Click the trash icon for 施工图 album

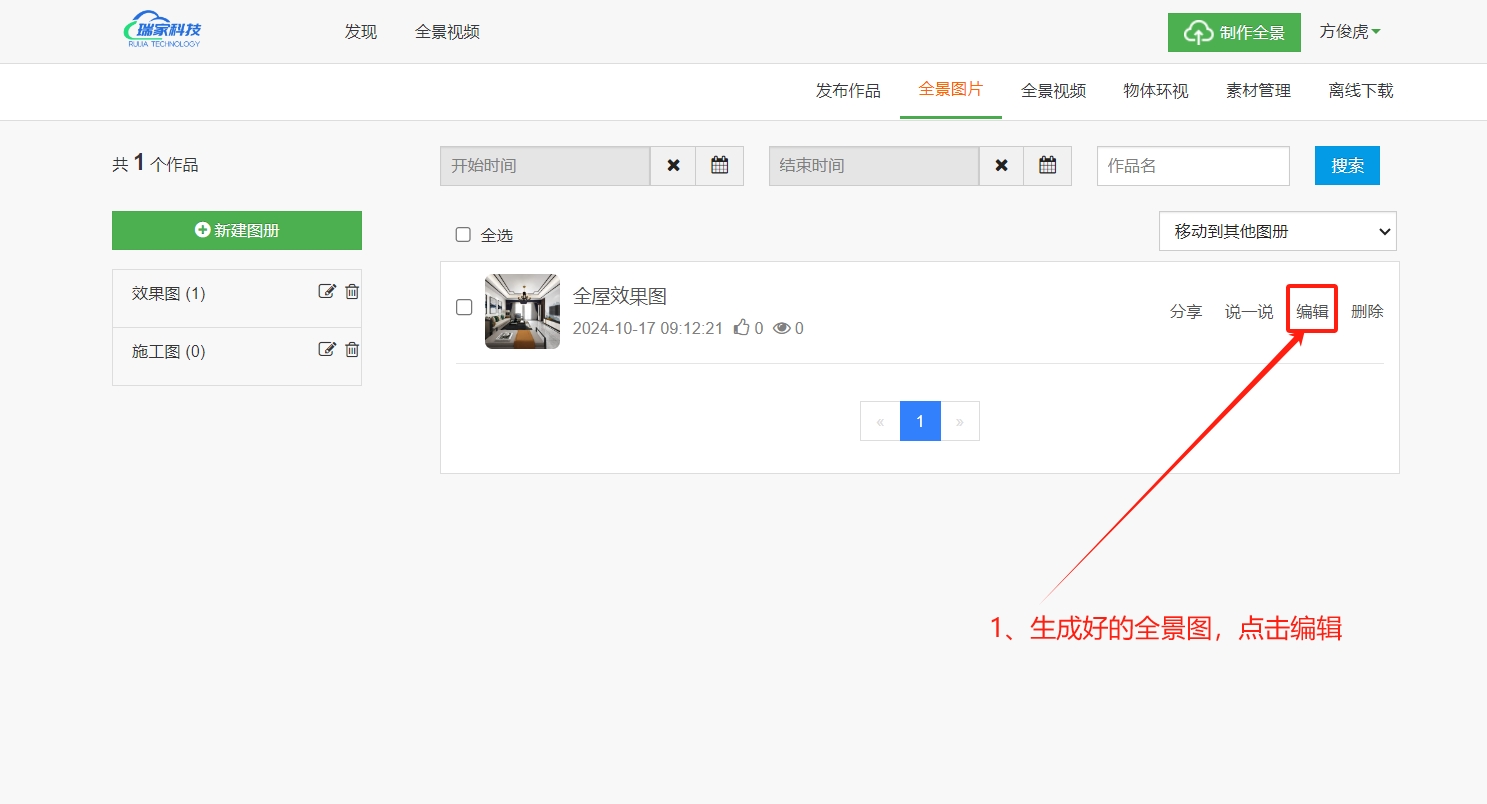coord(352,350)
